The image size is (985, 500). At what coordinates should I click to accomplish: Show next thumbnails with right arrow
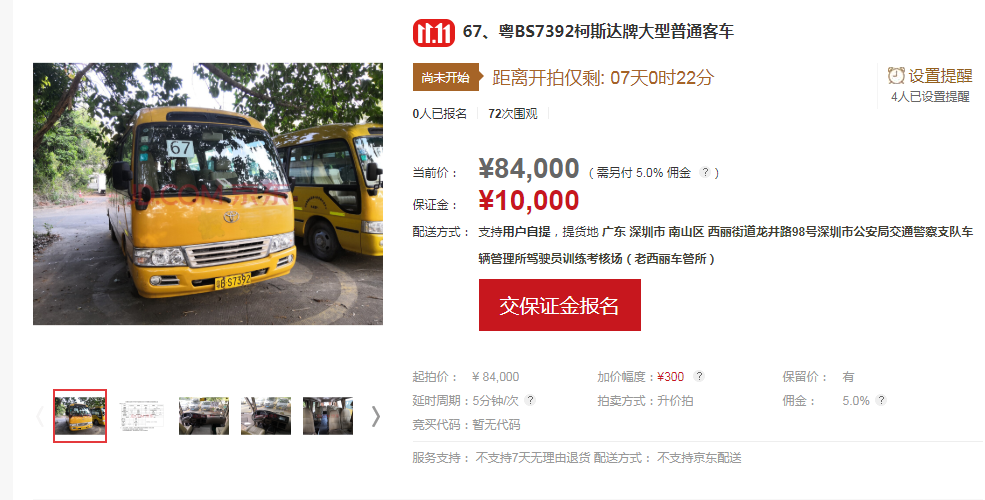point(376,416)
